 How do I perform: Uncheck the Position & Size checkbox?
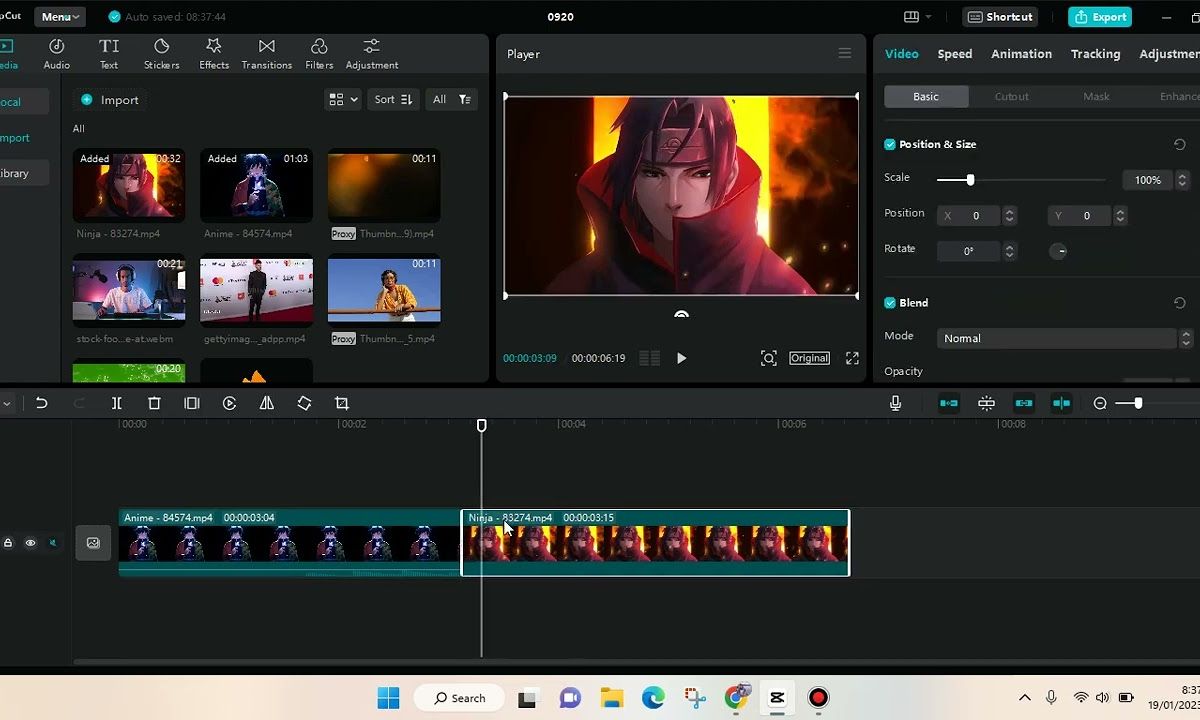(890, 144)
